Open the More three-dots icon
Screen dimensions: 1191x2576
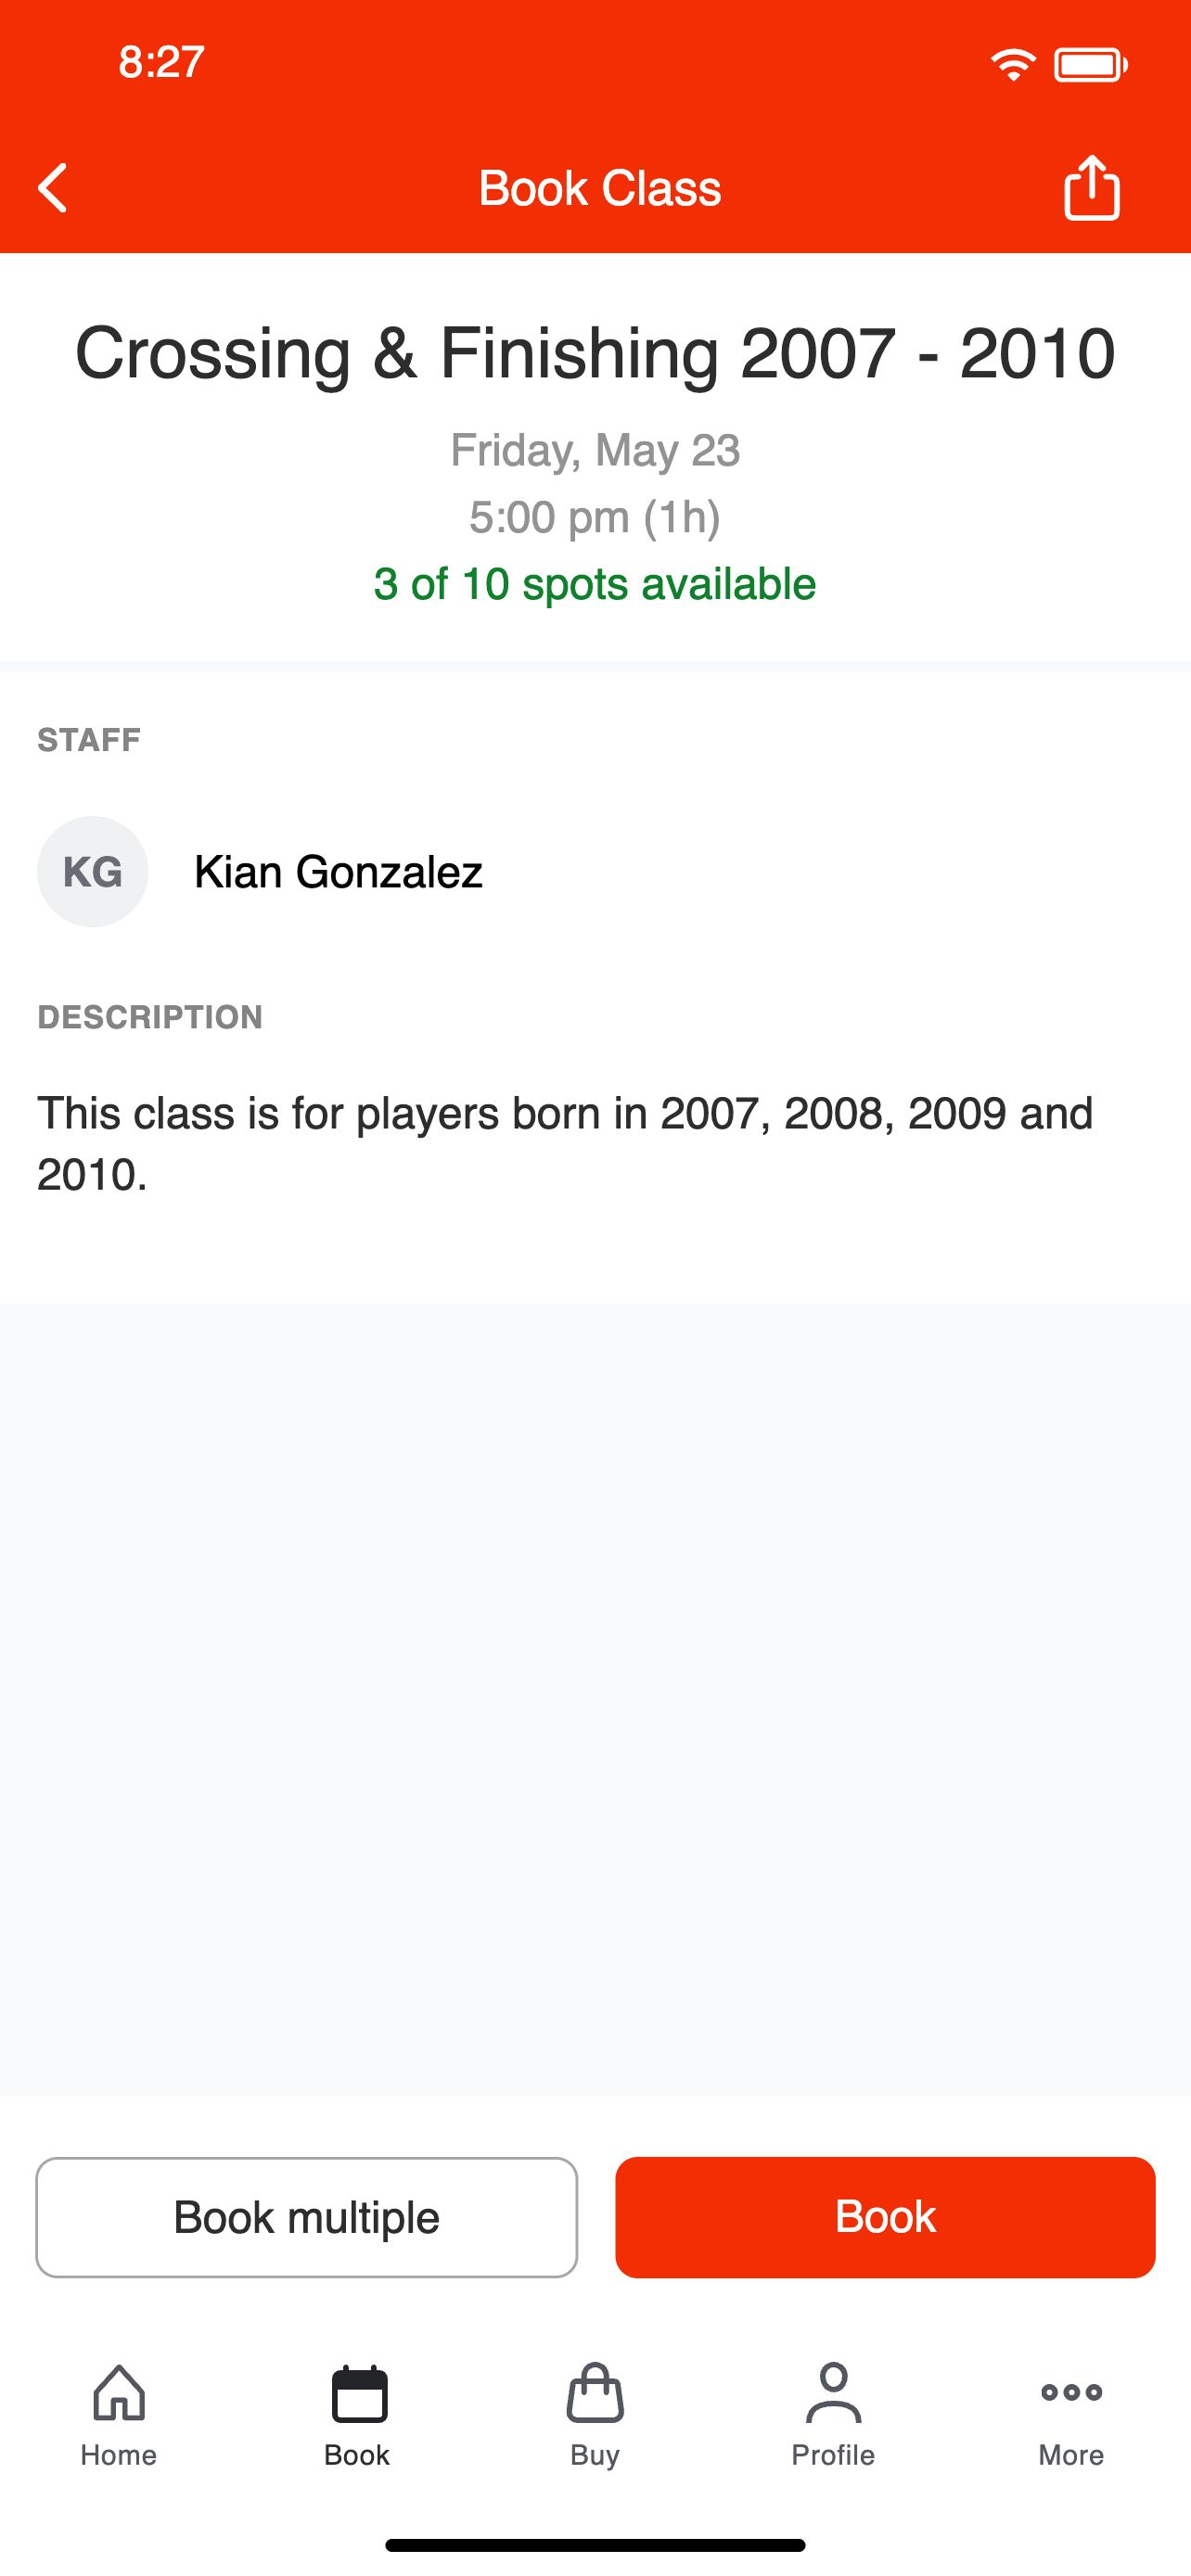coord(1071,2392)
